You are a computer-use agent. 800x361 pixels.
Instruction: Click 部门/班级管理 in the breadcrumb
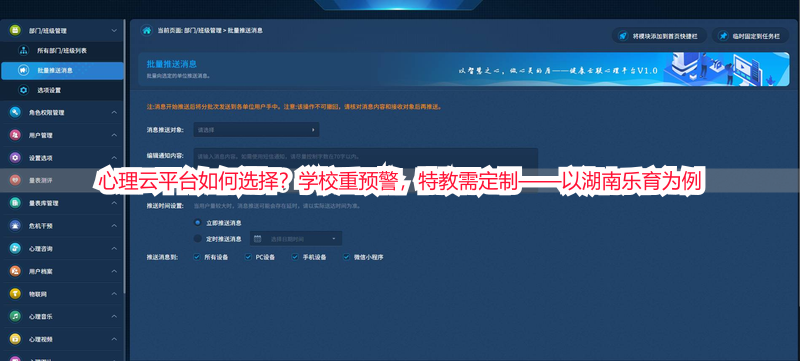click(203, 31)
